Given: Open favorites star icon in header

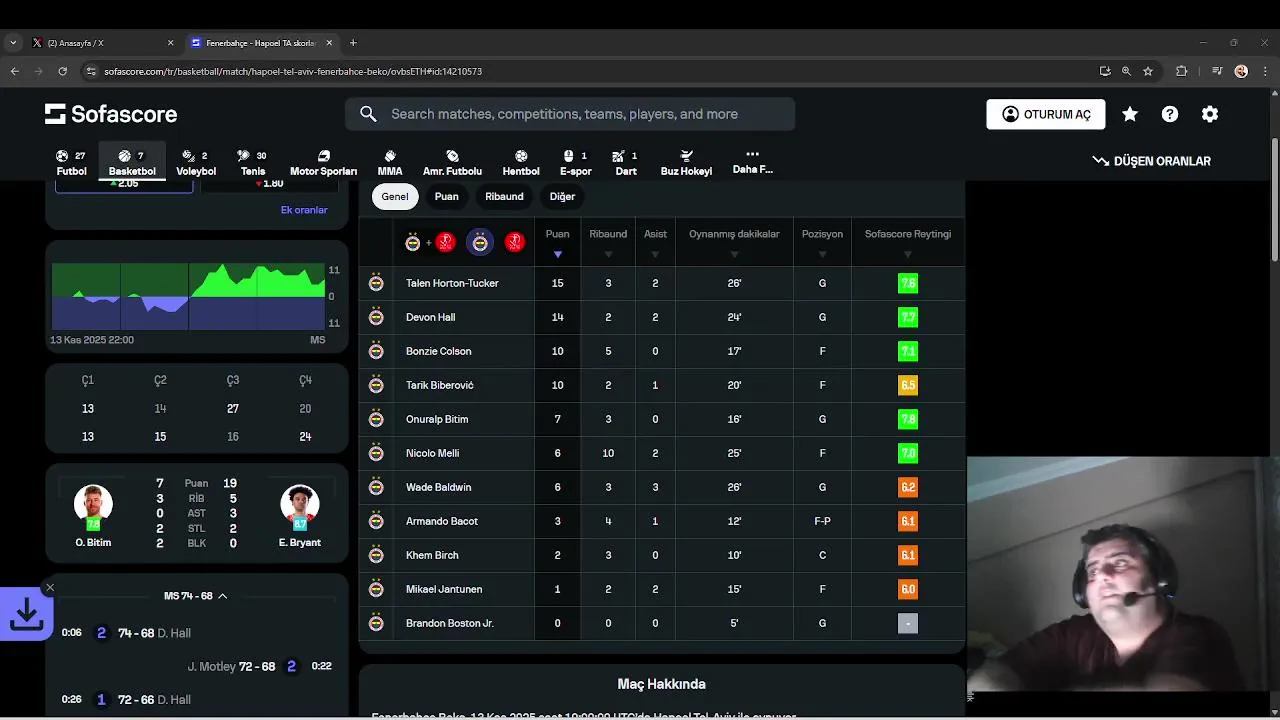Looking at the screenshot, I should [1130, 114].
